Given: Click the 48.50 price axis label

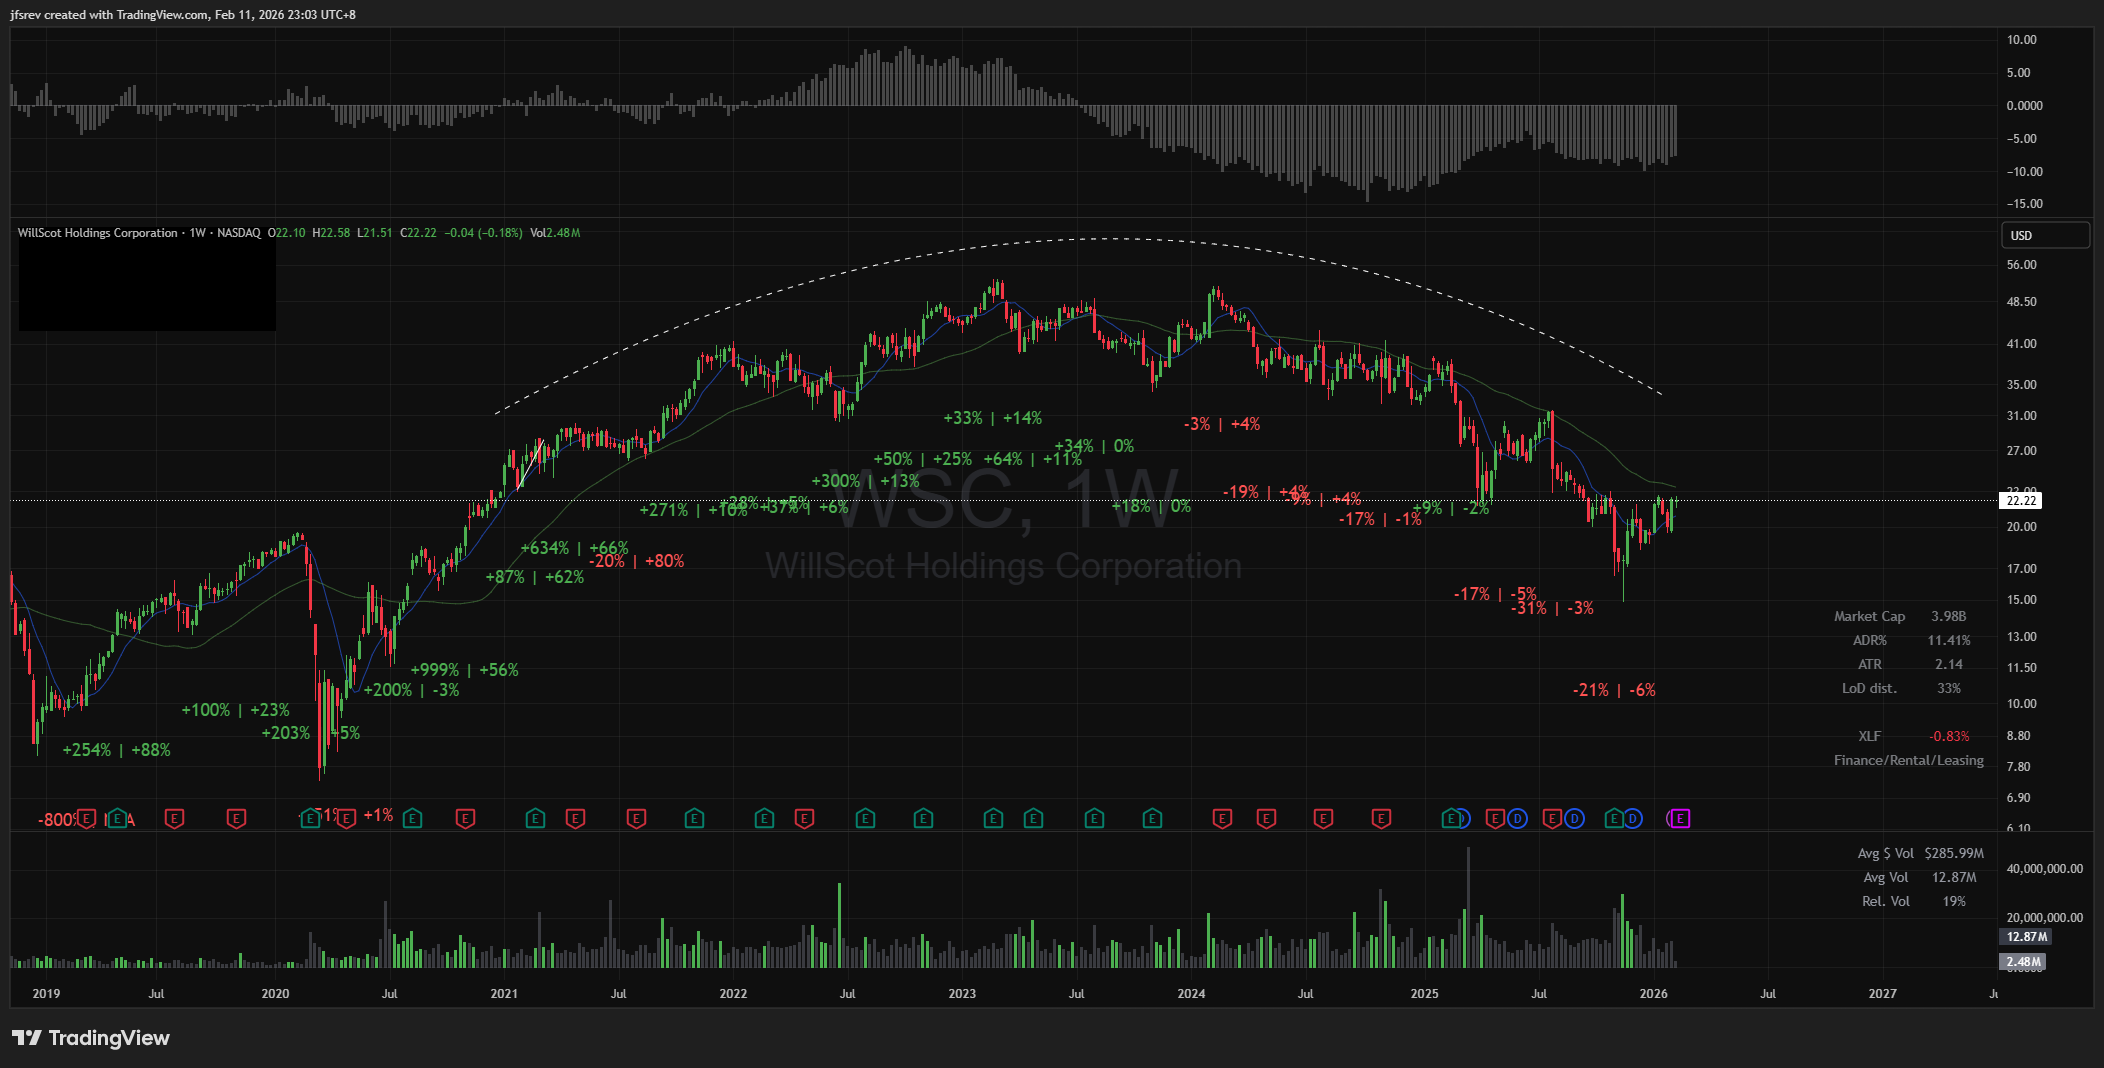Looking at the screenshot, I should (x=2022, y=302).
